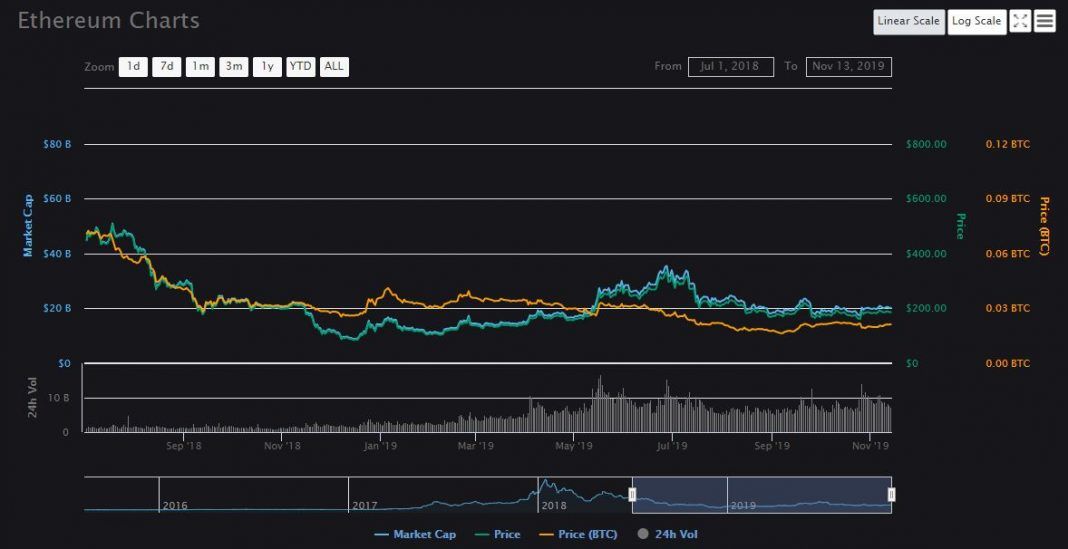
Task: Click the 0.09 BTC axis label
Action: (1008, 199)
